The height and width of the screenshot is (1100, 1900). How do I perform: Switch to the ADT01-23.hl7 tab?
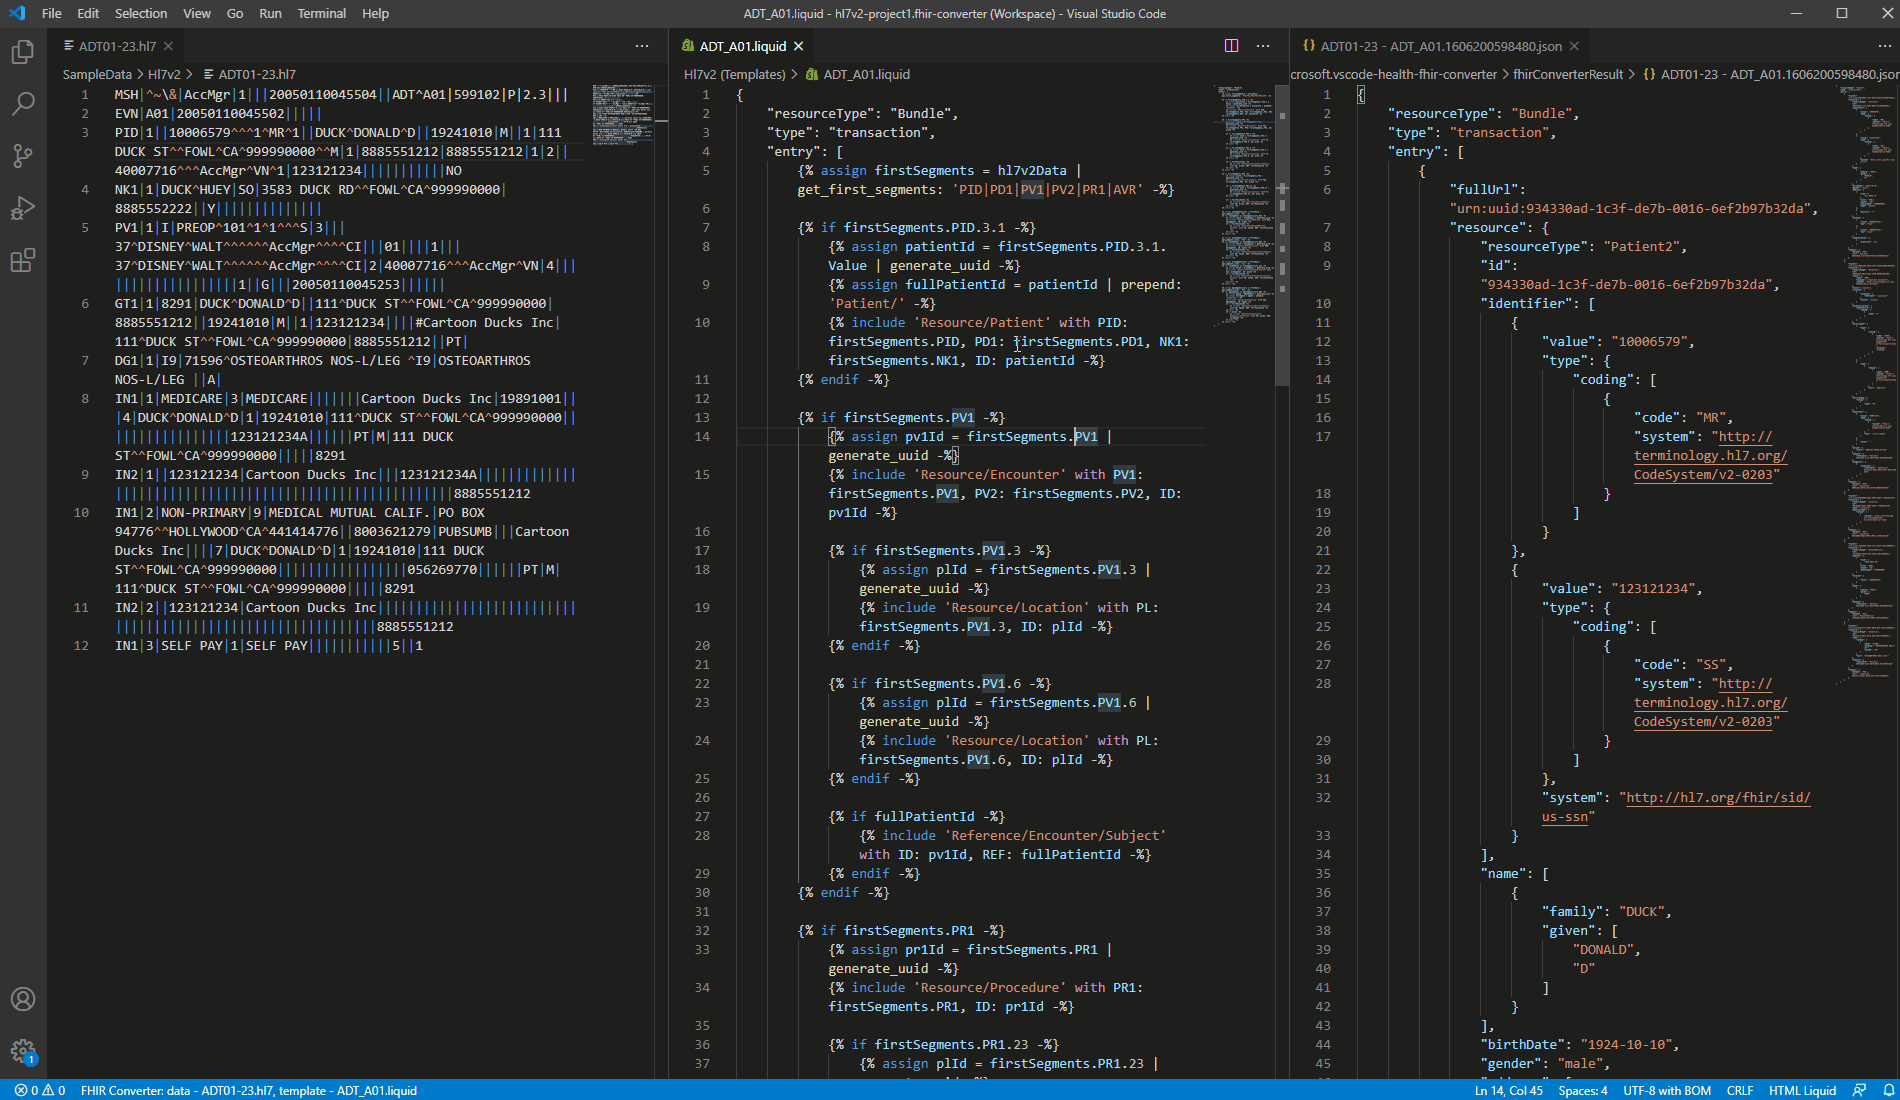pyautogui.click(x=118, y=46)
